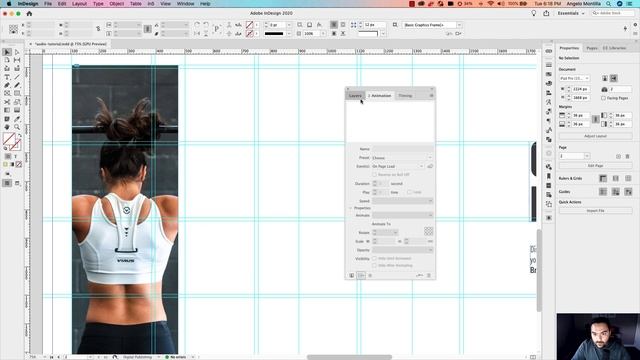
Task: Select the Pencil tool
Action: click(x=17, y=85)
